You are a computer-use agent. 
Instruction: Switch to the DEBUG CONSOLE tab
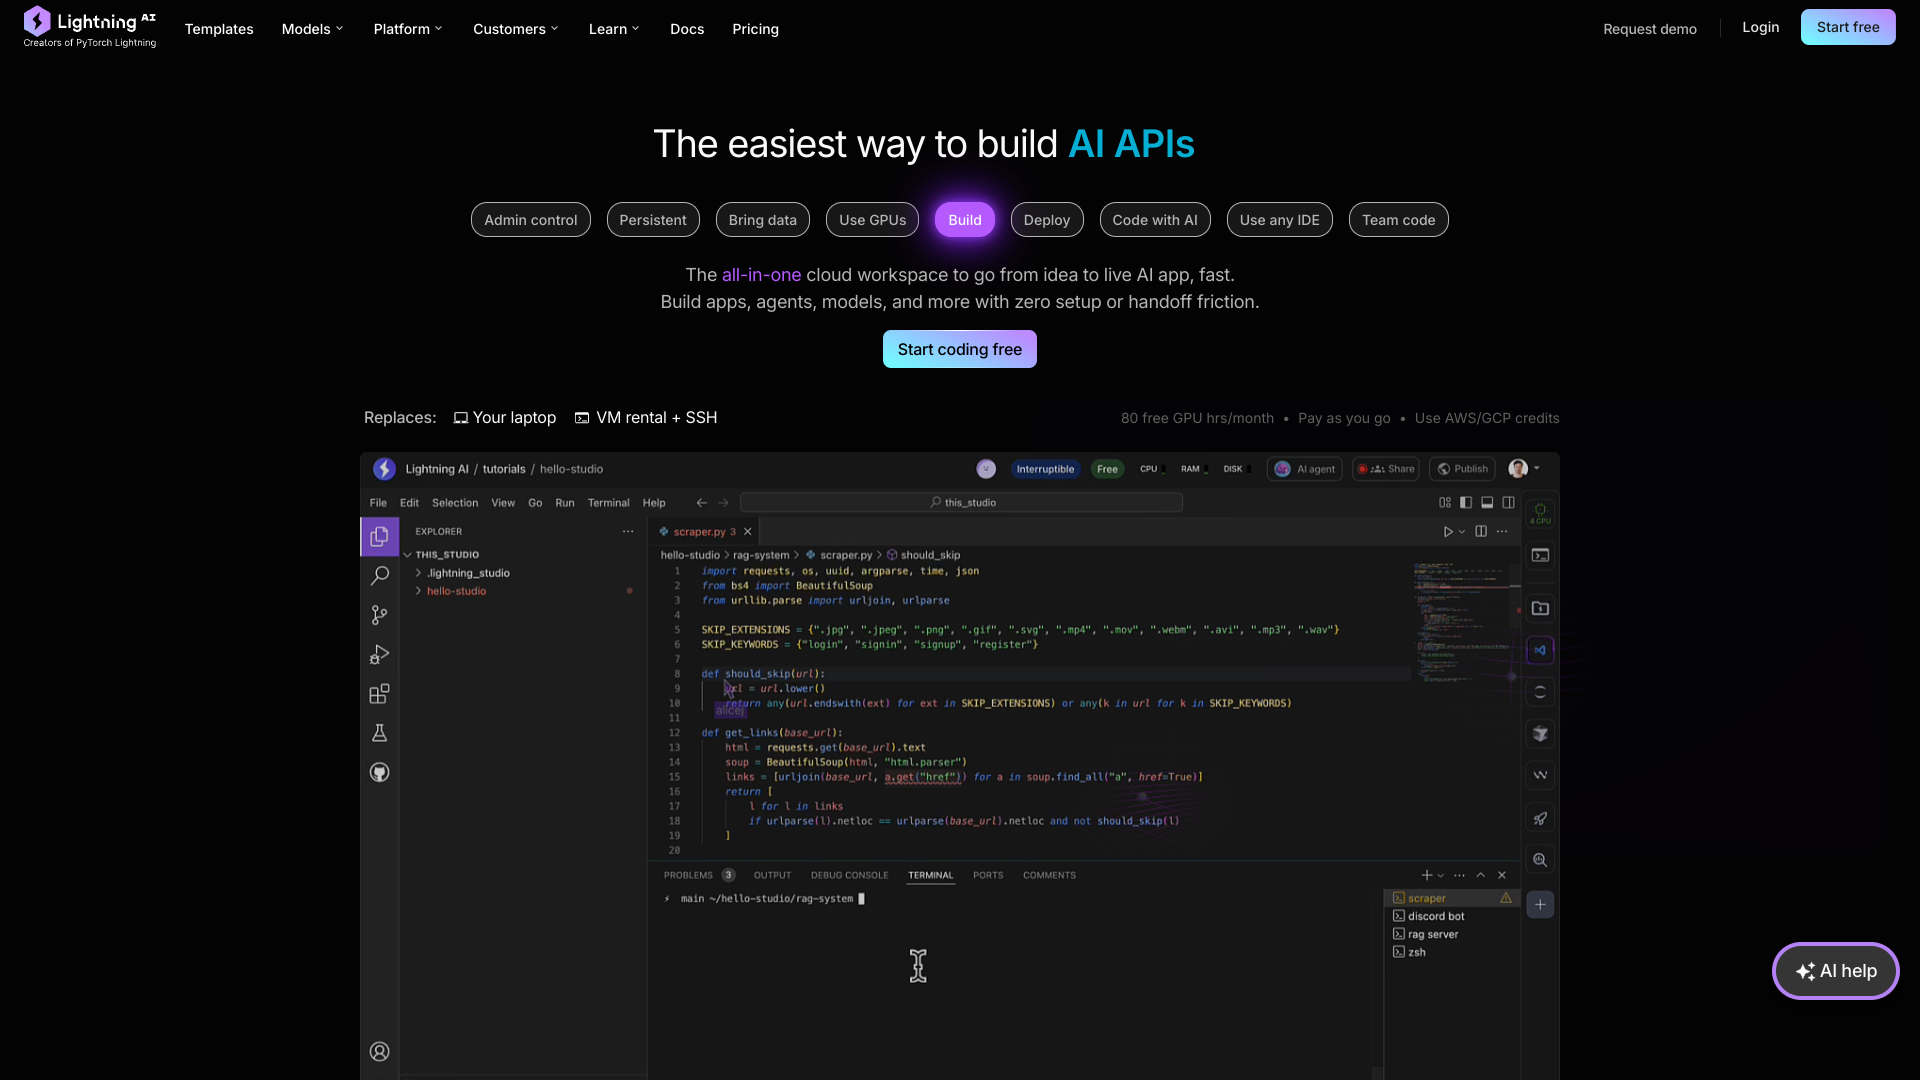(849, 874)
